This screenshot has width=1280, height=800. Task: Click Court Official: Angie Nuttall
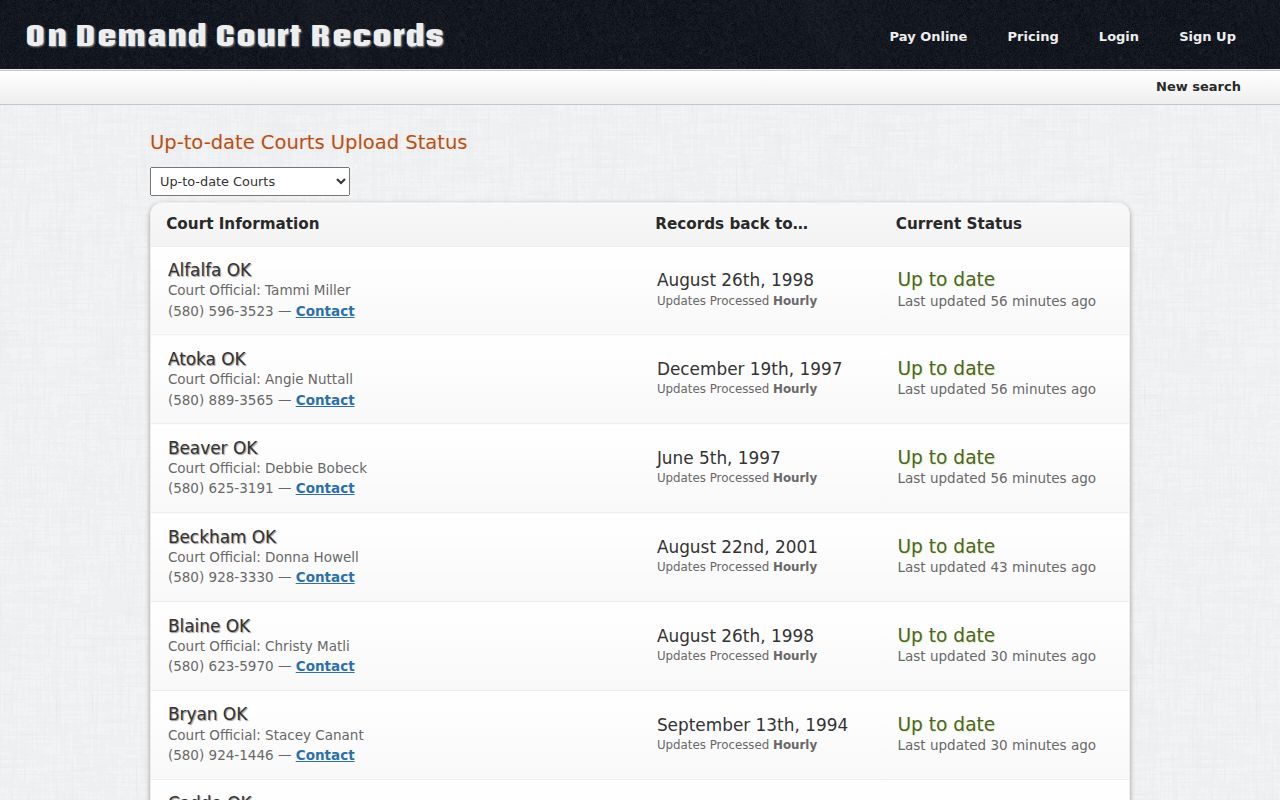(260, 379)
